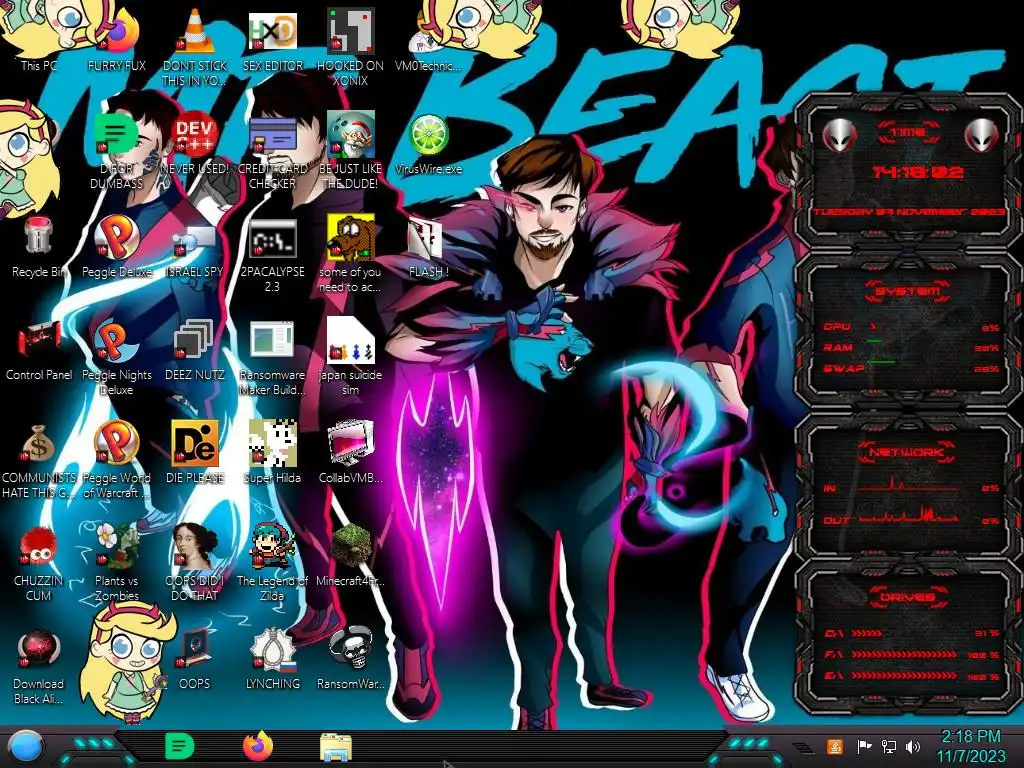Select the FURRY FUX Firefox shortcut
The image size is (1024, 768).
tap(117, 39)
